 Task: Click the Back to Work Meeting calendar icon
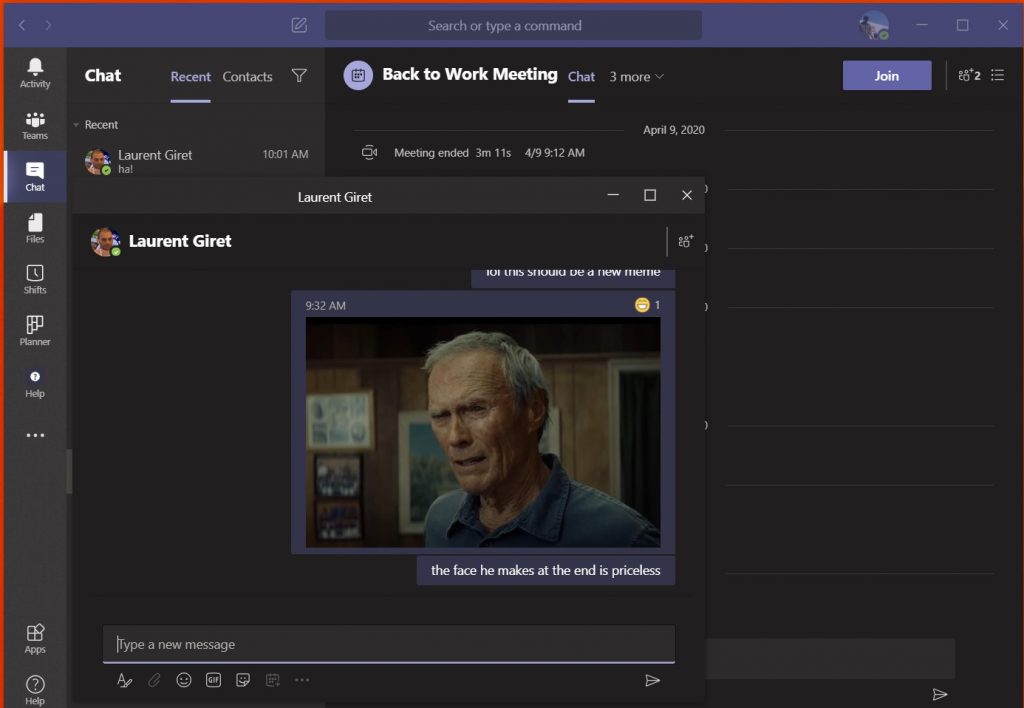point(358,76)
